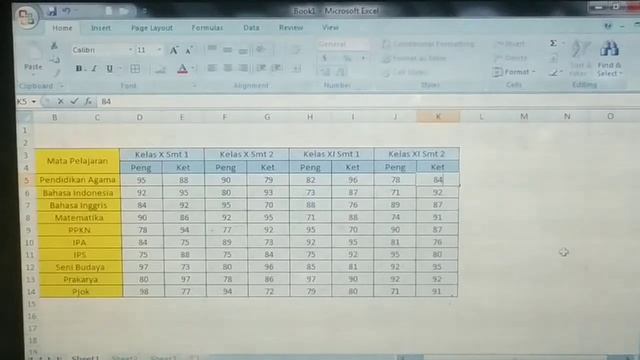The width and height of the screenshot is (640, 360).
Task: Switch to the Sheet1 tab
Action: (85, 357)
